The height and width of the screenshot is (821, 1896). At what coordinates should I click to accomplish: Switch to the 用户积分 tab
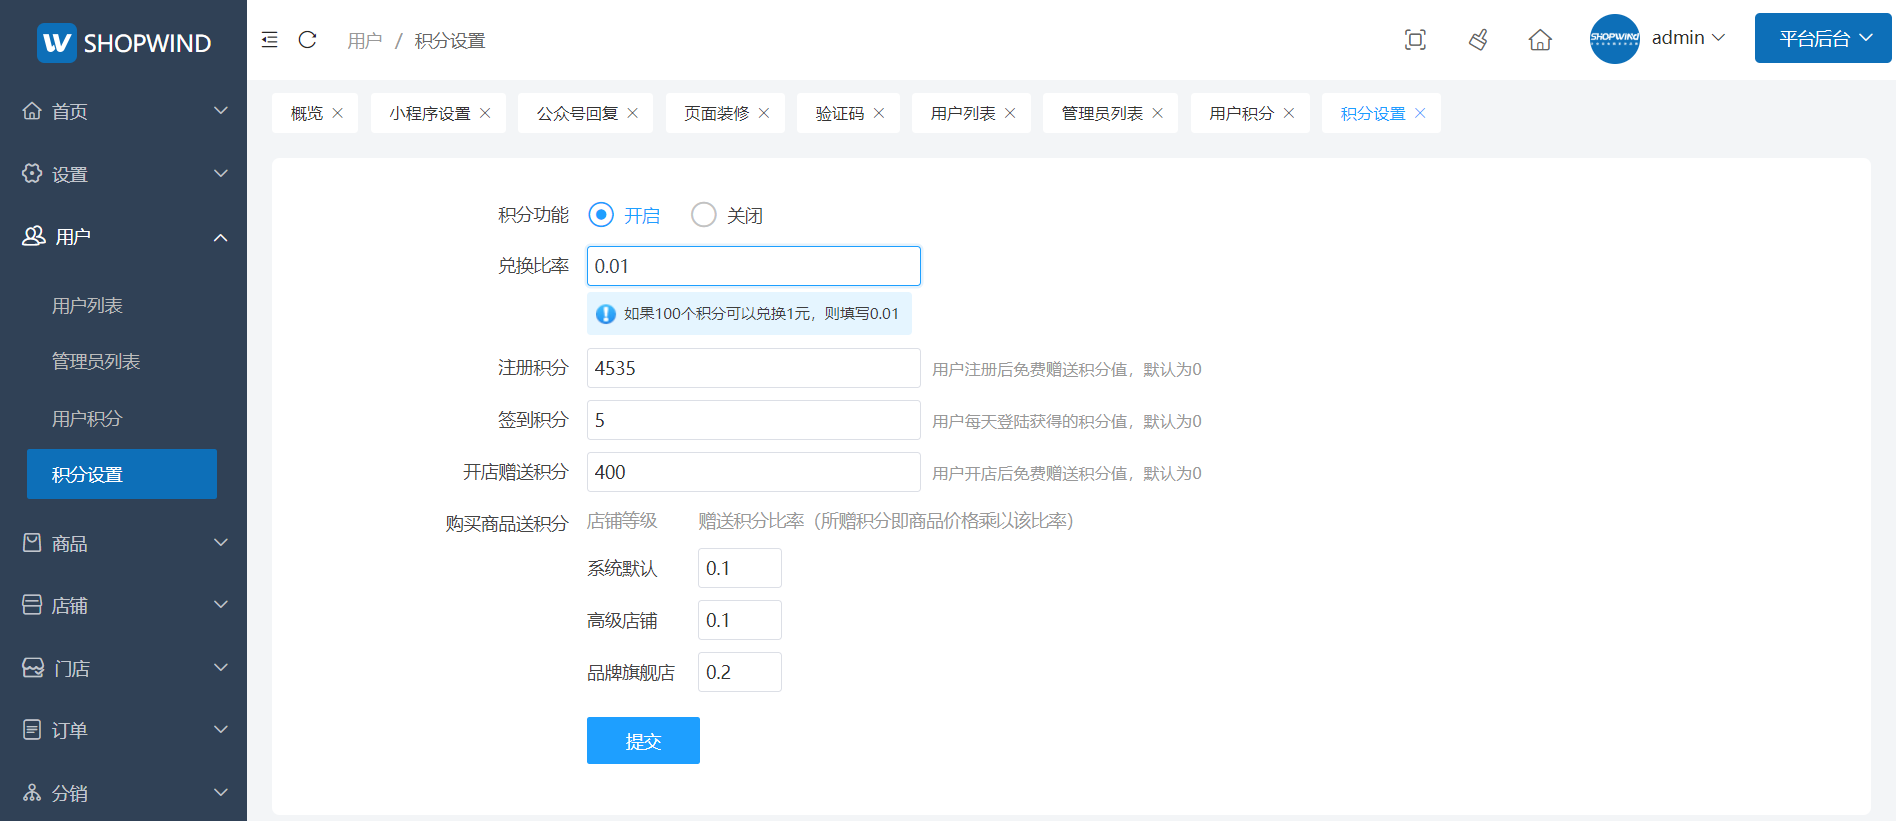(x=1242, y=113)
